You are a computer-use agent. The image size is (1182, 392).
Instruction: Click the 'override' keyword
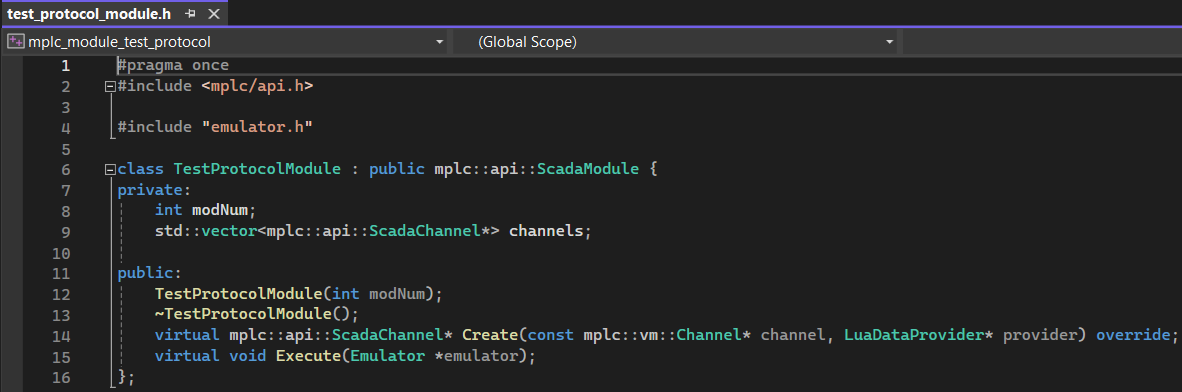point(1133,335)
